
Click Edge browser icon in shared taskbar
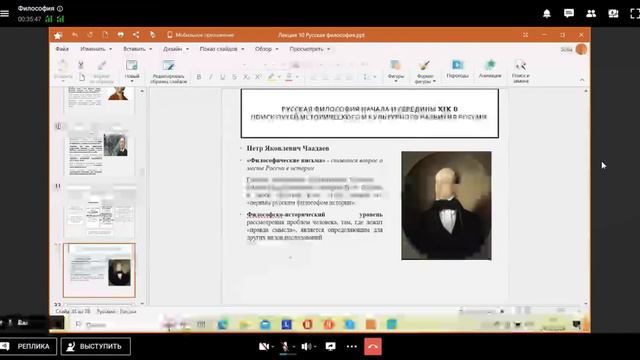[x=222, y=324]
